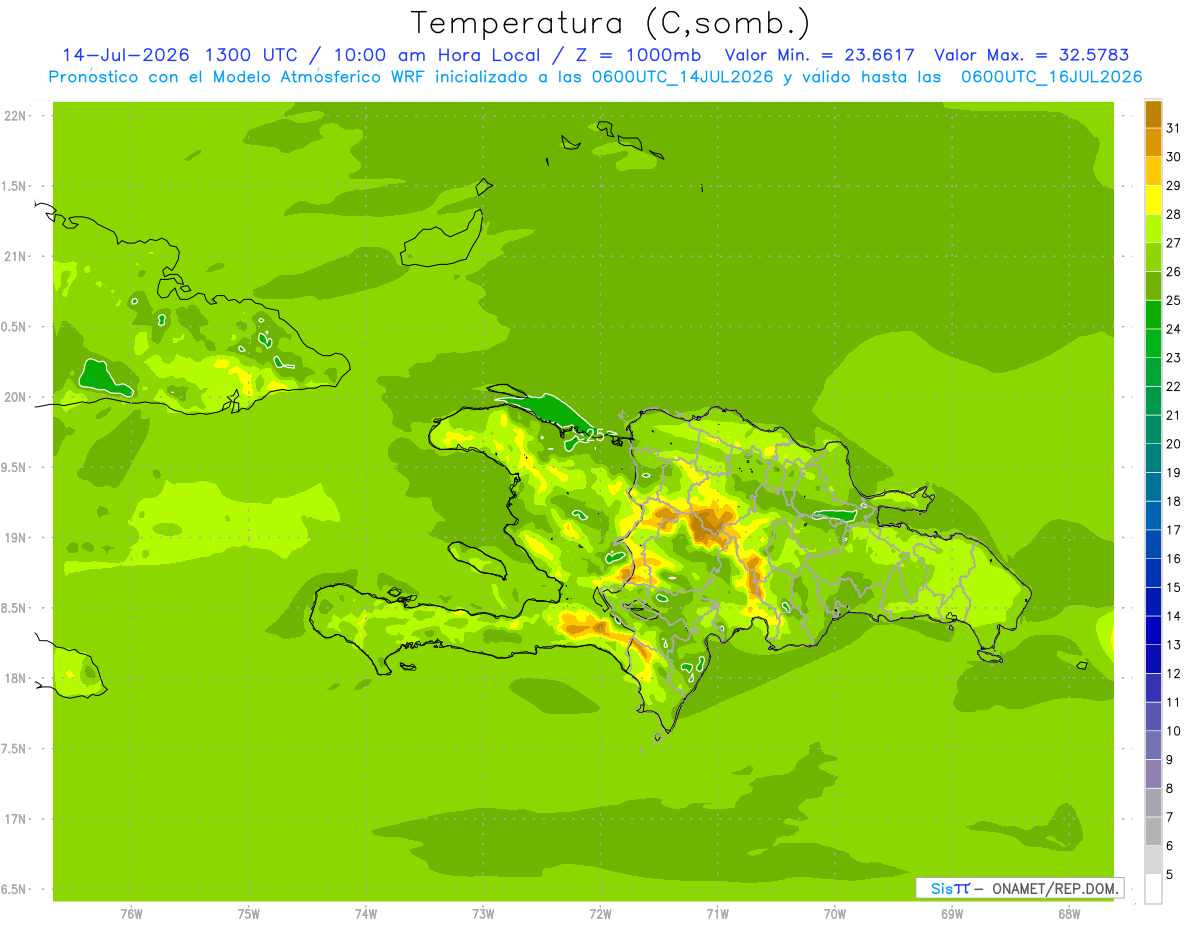Pick the green swatch between legend 26 and 27
Screen dimensions: 1200x927
click(x=1153, y=257)
